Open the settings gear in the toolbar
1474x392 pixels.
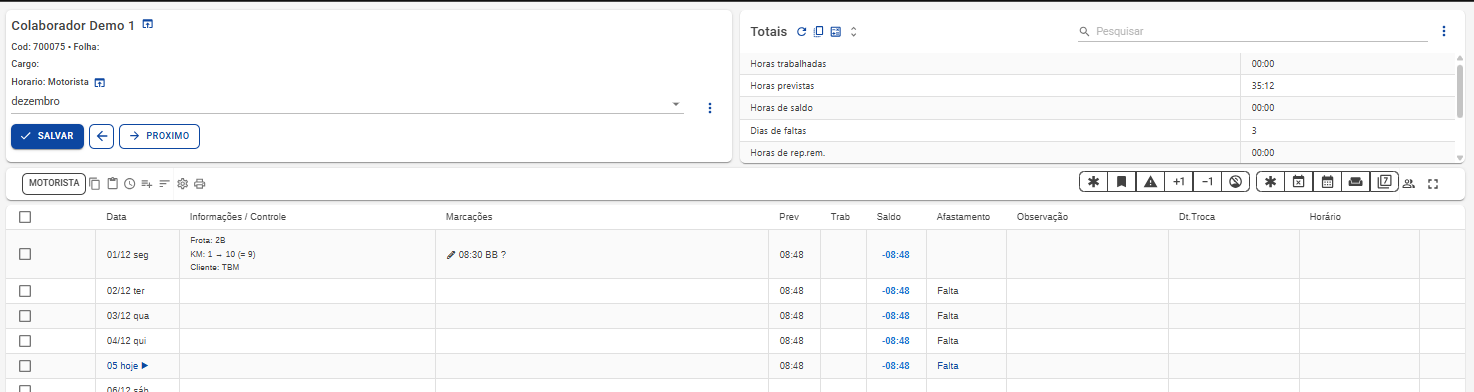click(x=182, y=184)
